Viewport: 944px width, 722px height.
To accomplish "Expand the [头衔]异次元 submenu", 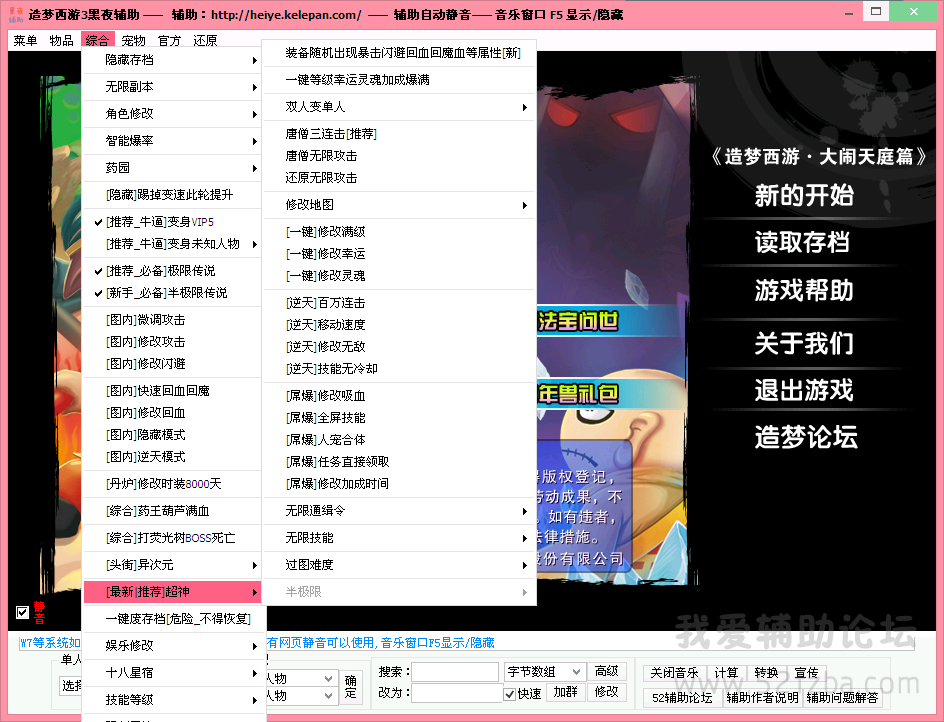I will tap(172, 565).
